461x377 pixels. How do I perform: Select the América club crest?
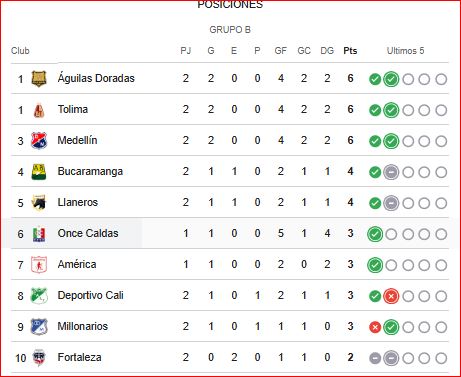click(x=39, y=265)
